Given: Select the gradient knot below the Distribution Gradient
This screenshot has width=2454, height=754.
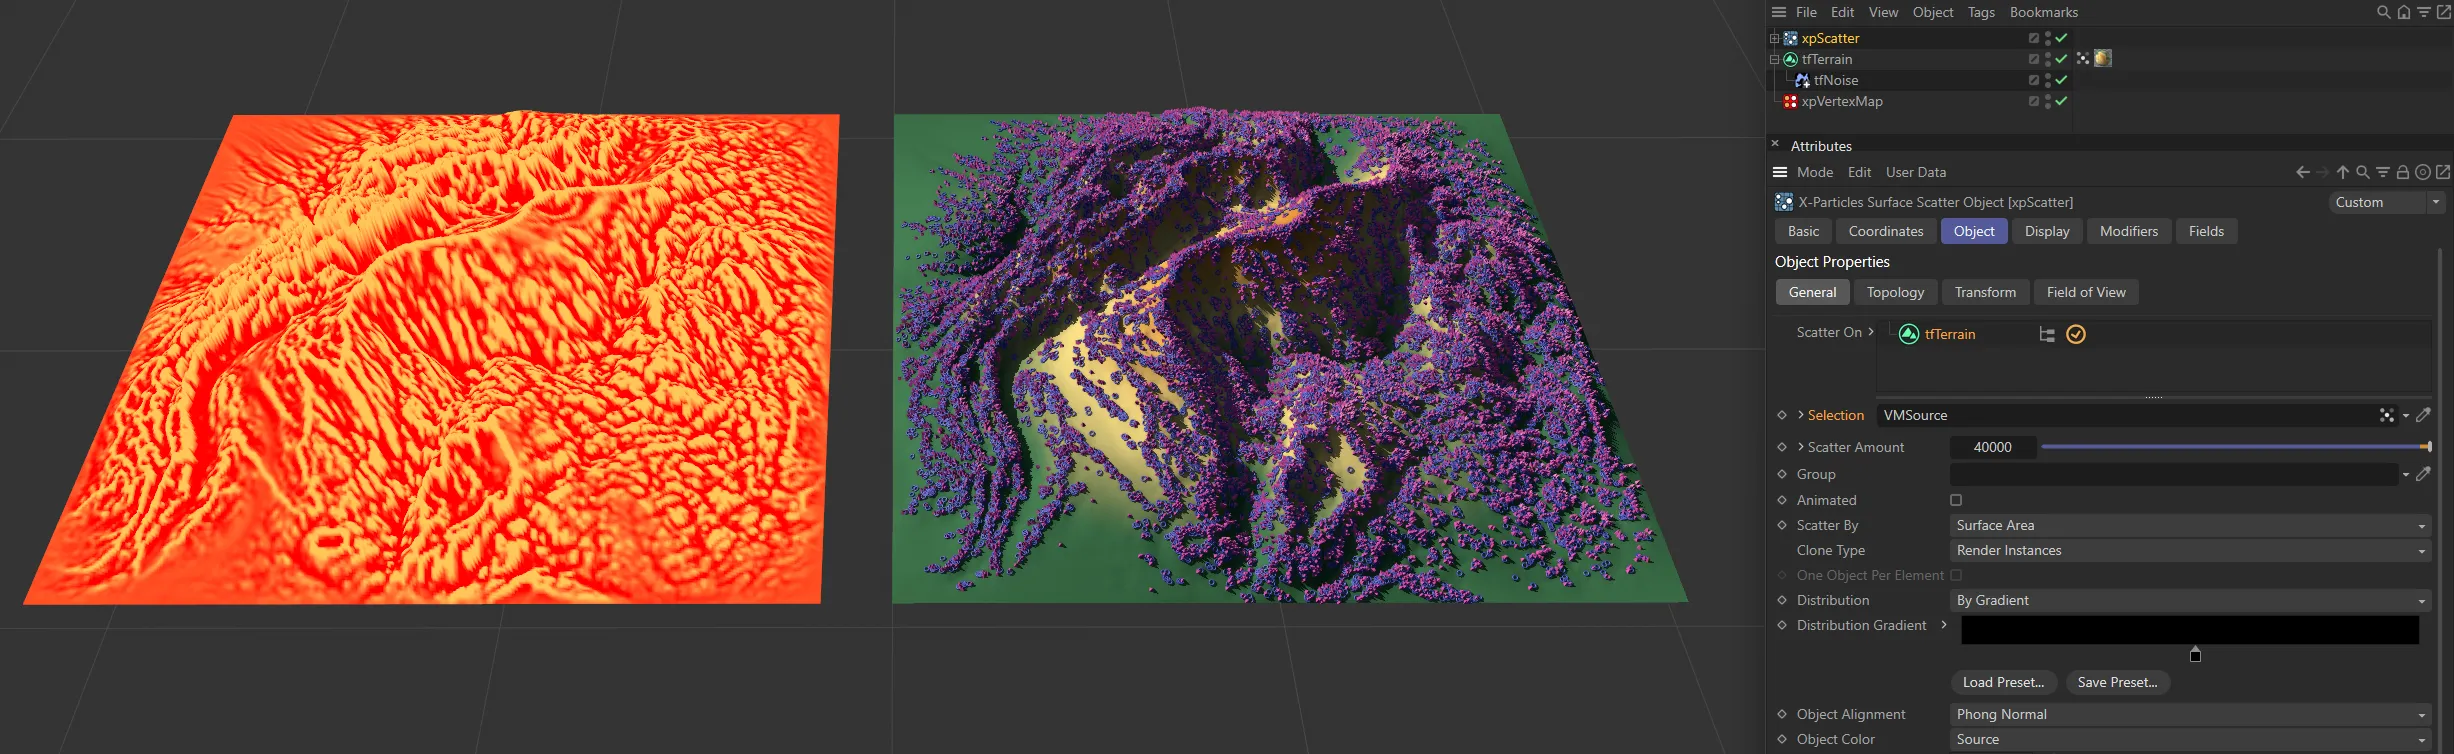Looking at the screenshot, I should click(2195, 655).
